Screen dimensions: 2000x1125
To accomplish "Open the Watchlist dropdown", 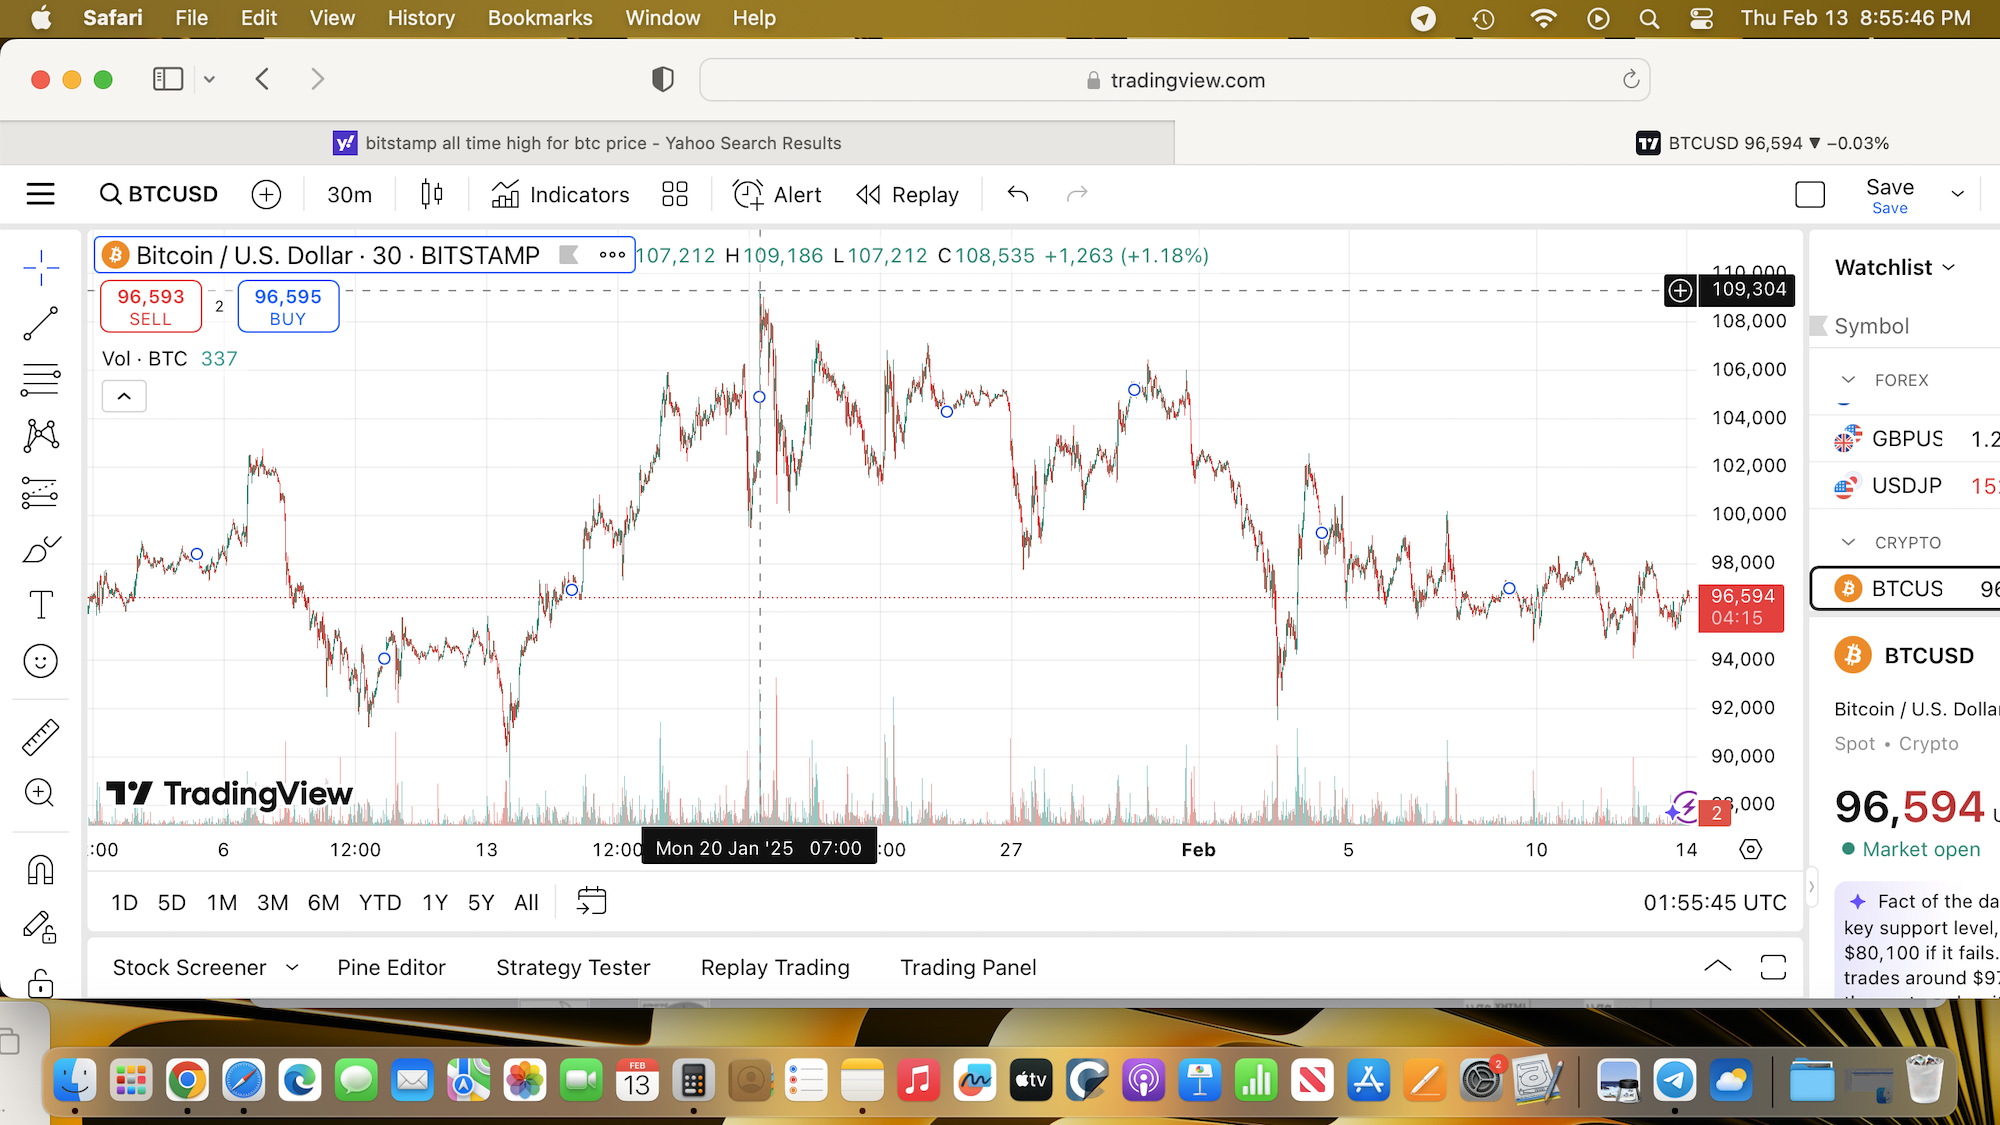I will coord(1895,268).
